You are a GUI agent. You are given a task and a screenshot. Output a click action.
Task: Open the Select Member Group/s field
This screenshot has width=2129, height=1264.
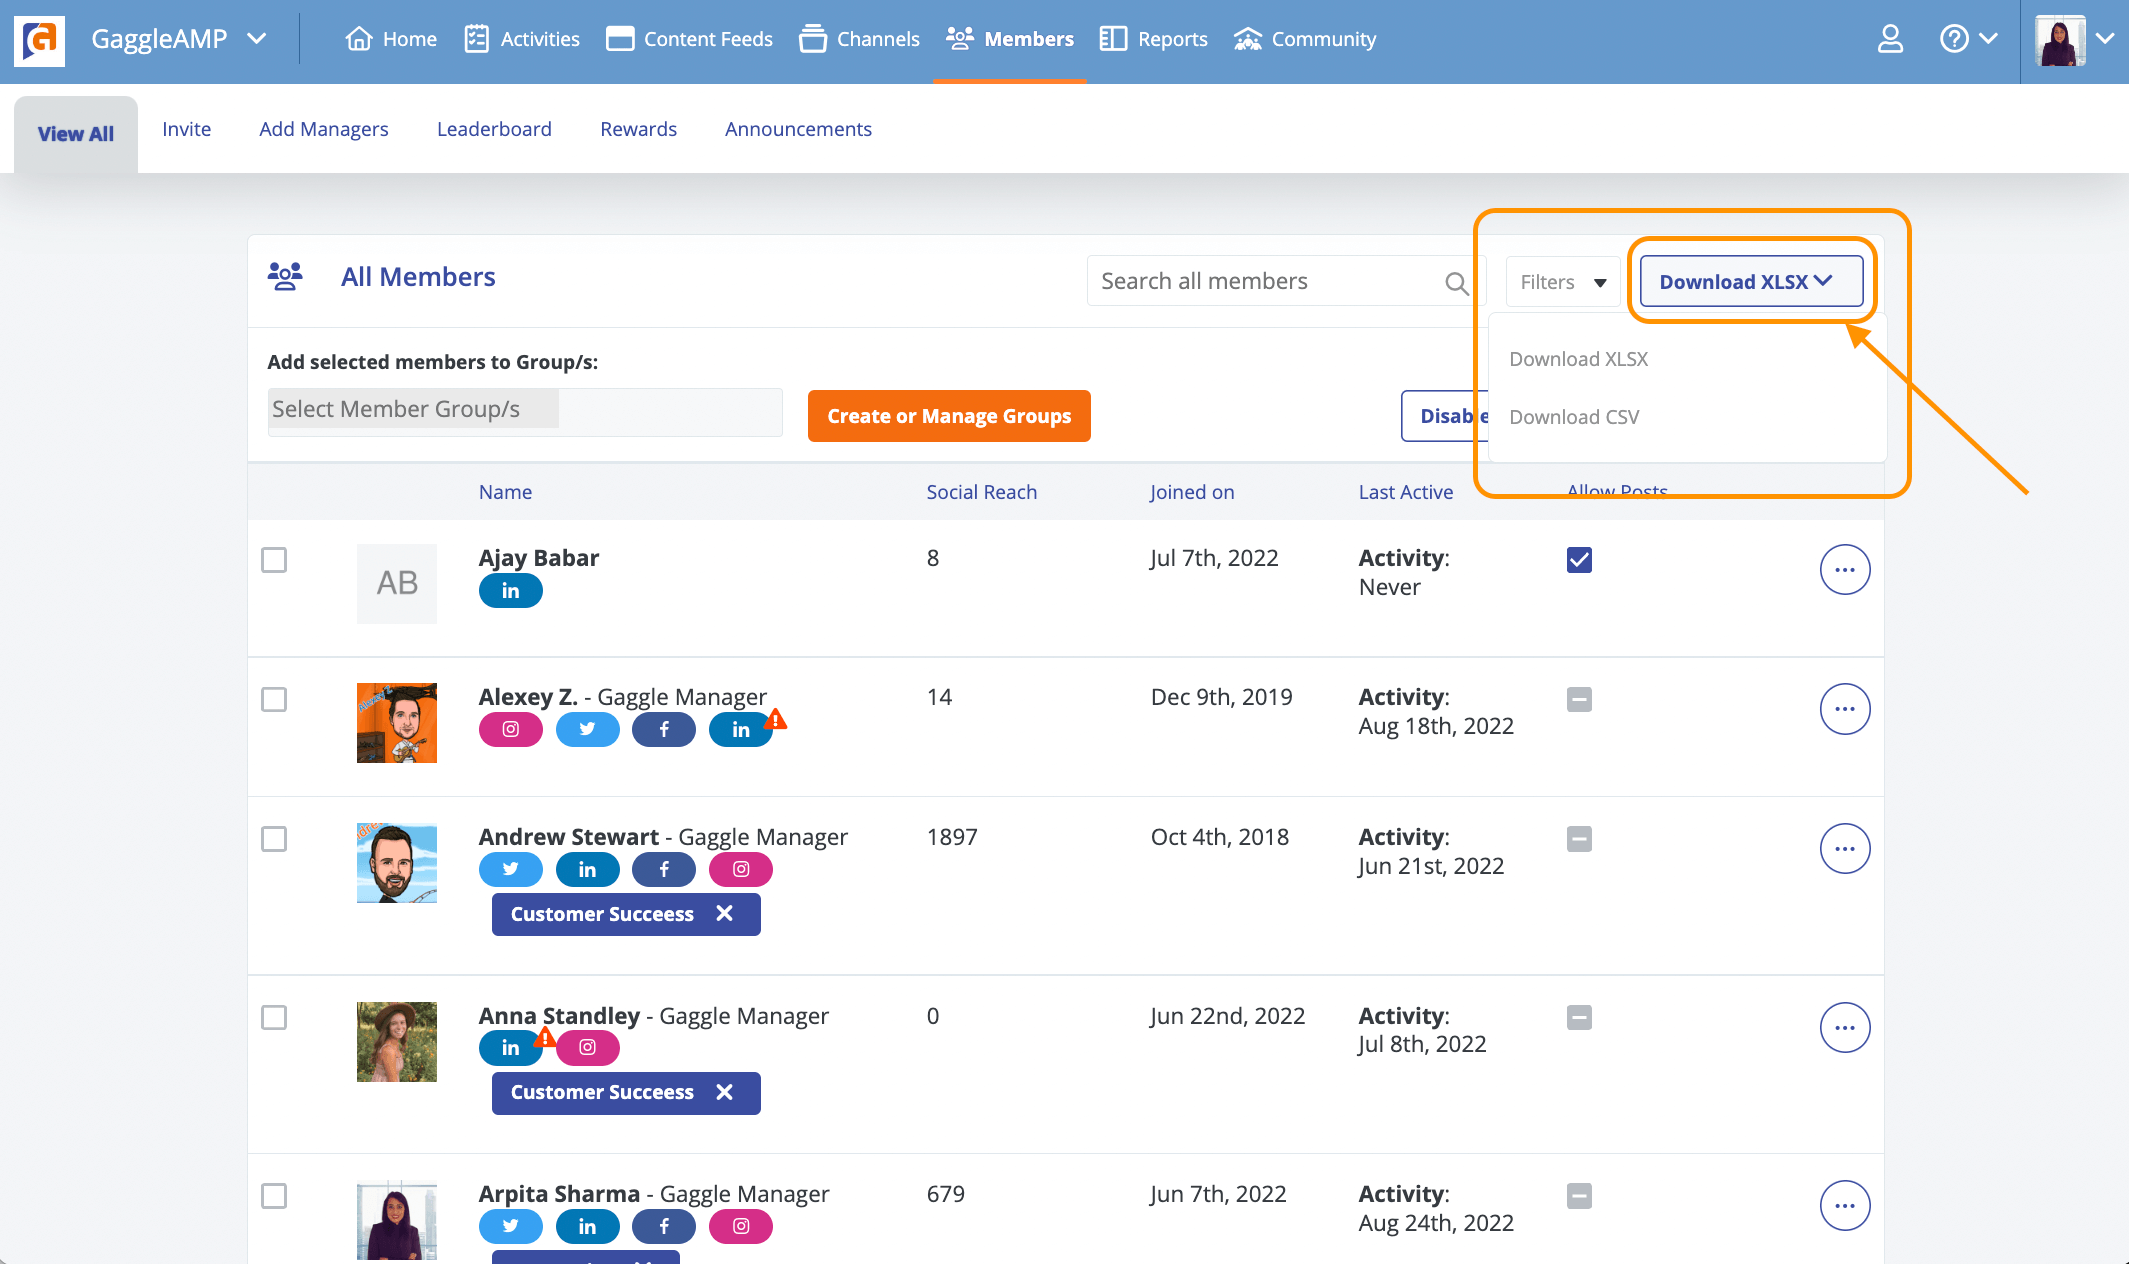(x=525, y=411)
